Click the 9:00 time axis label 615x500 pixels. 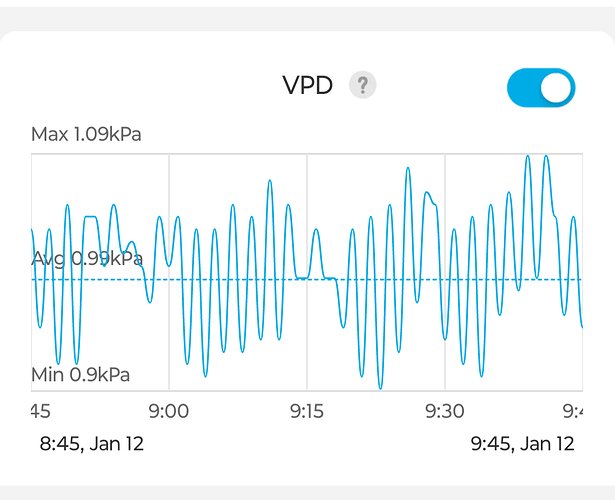[x=168, y=411]
